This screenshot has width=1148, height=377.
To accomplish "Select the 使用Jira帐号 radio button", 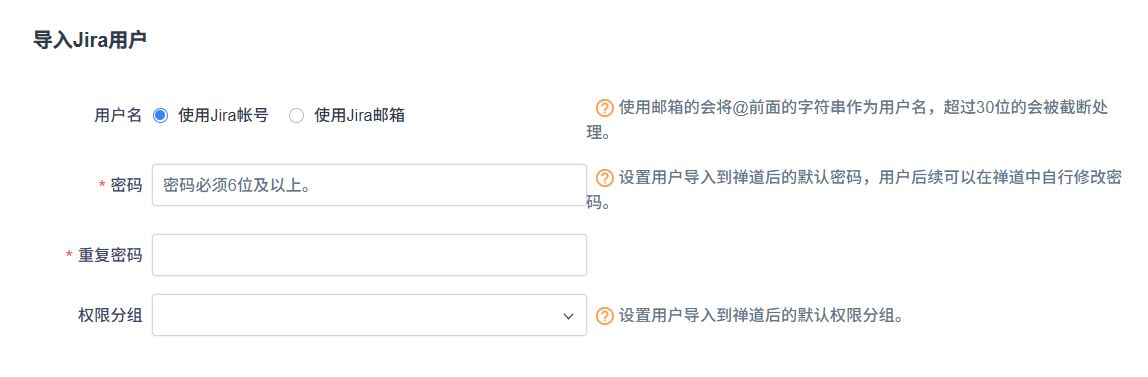I will 160,115.
